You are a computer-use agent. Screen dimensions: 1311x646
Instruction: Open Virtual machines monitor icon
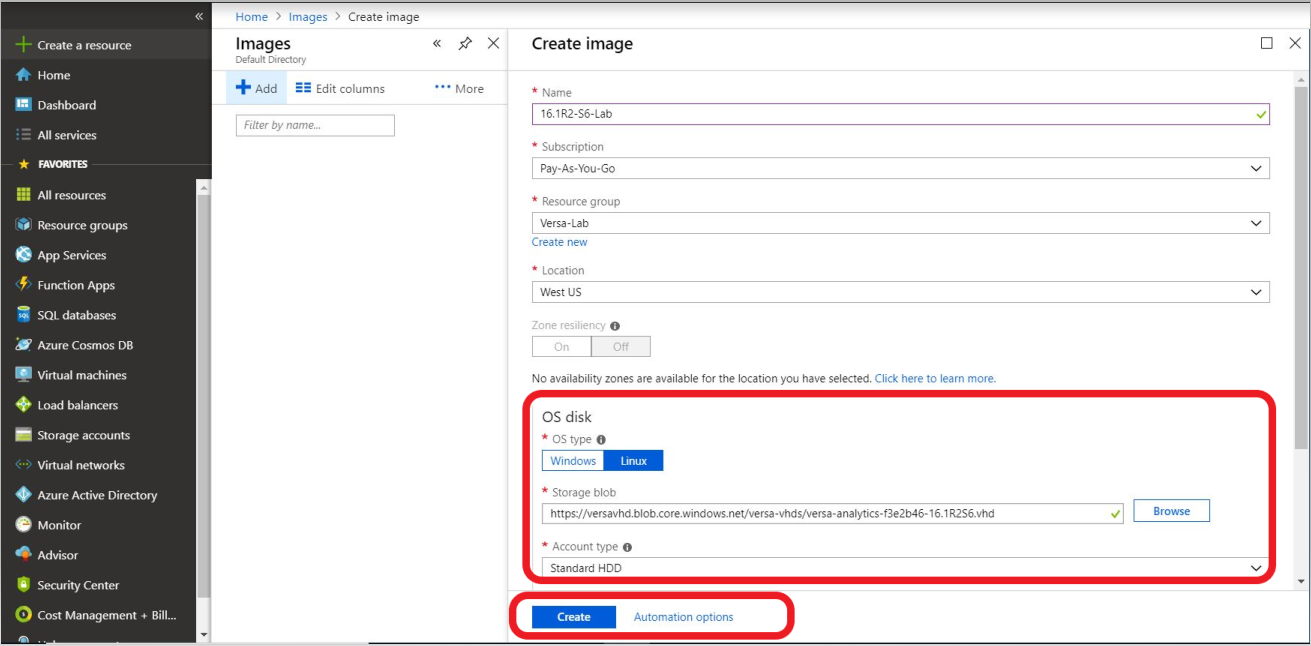click(x=23, y=375)
